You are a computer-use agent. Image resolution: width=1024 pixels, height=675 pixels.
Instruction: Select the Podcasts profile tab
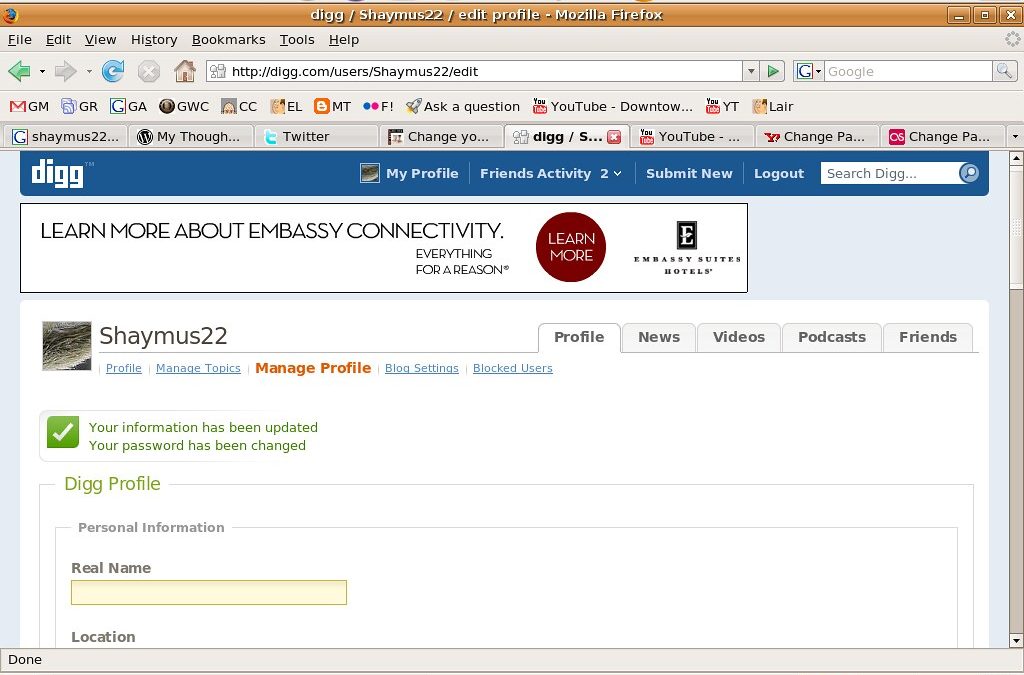pyautogui.click(x=831, y=337)
